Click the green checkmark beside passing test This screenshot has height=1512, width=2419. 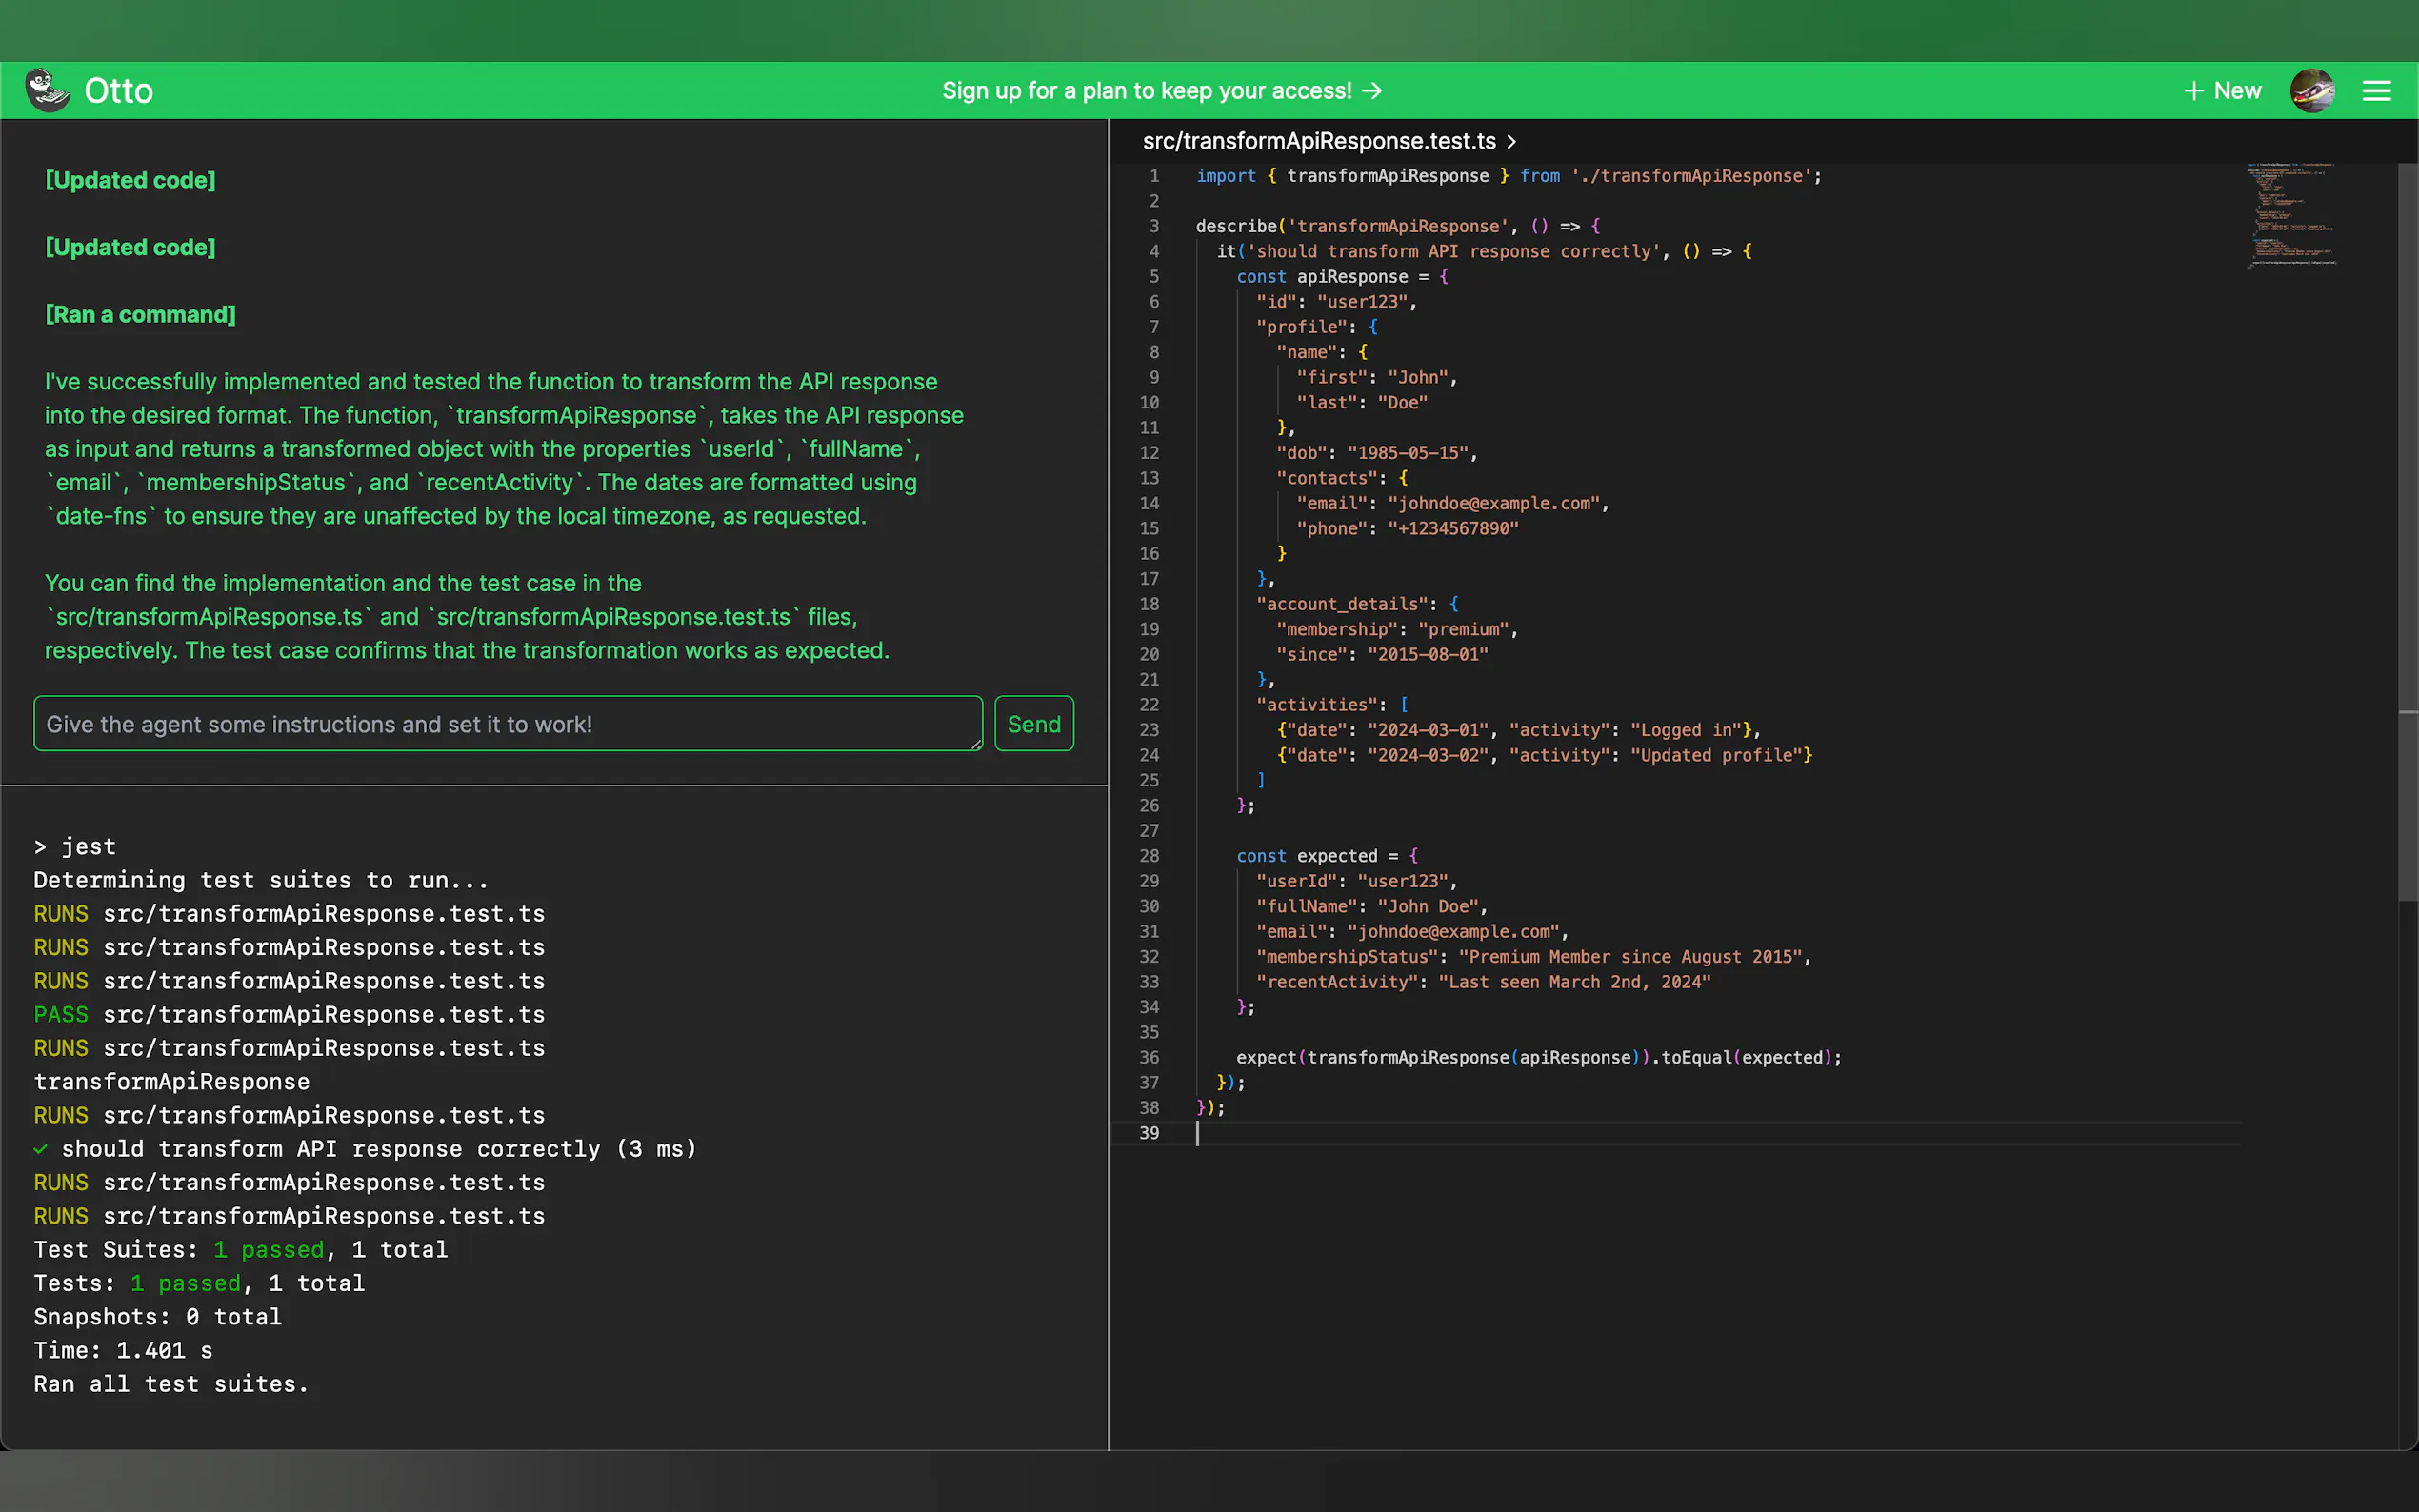(x=41, y=1149)
